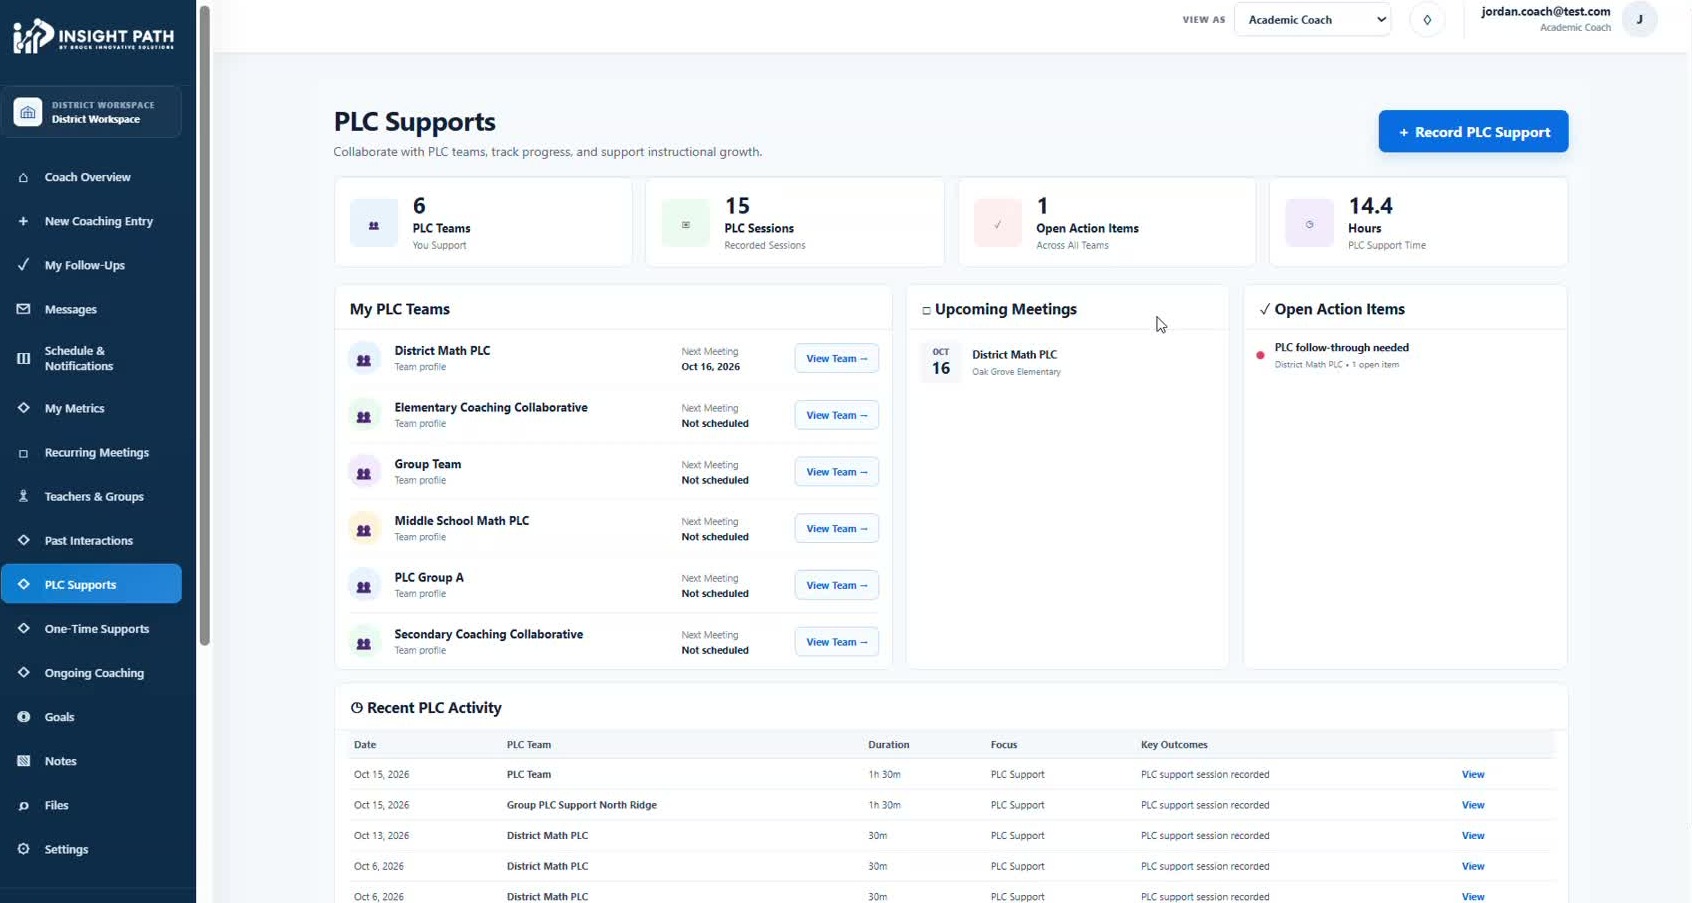Click the Open Action Items stat card icon

[998, 223]
